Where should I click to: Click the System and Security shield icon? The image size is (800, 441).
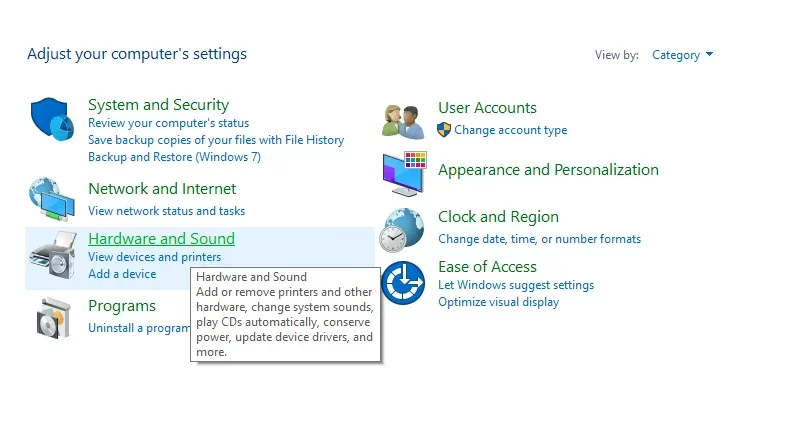(52, 119)
